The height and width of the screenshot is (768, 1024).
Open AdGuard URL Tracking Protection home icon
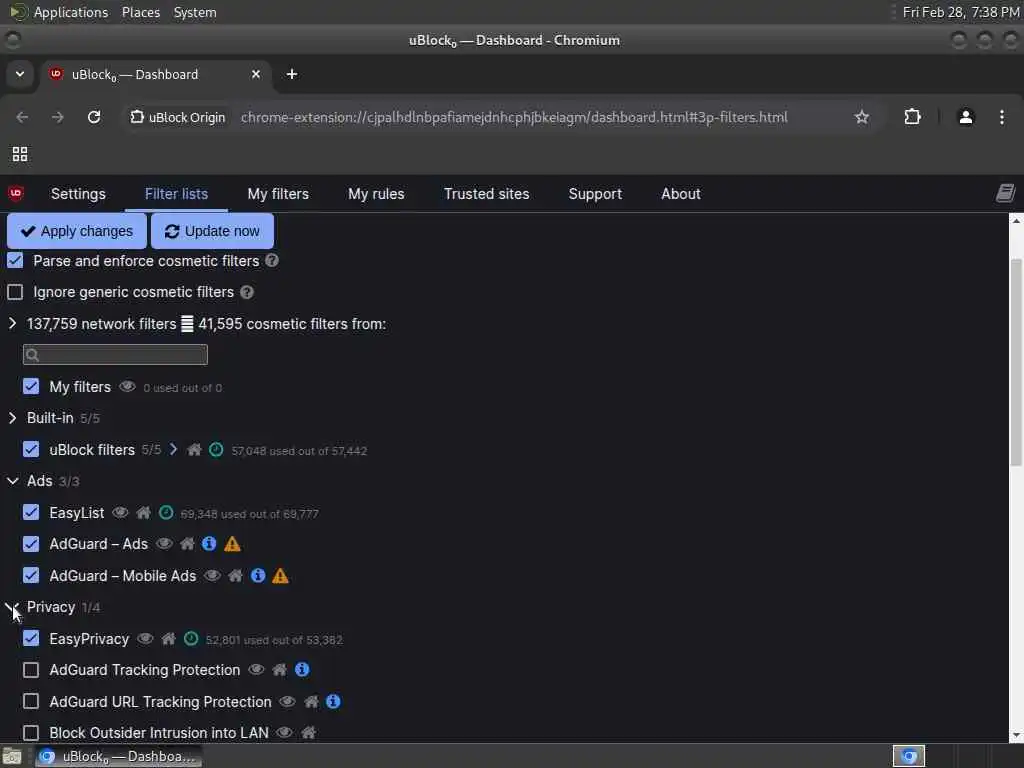pos(312,701)
